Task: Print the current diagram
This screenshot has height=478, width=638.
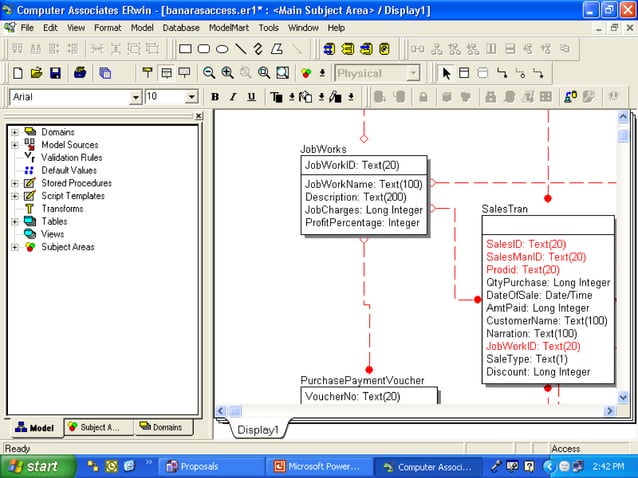Action: tap(80, 73)
